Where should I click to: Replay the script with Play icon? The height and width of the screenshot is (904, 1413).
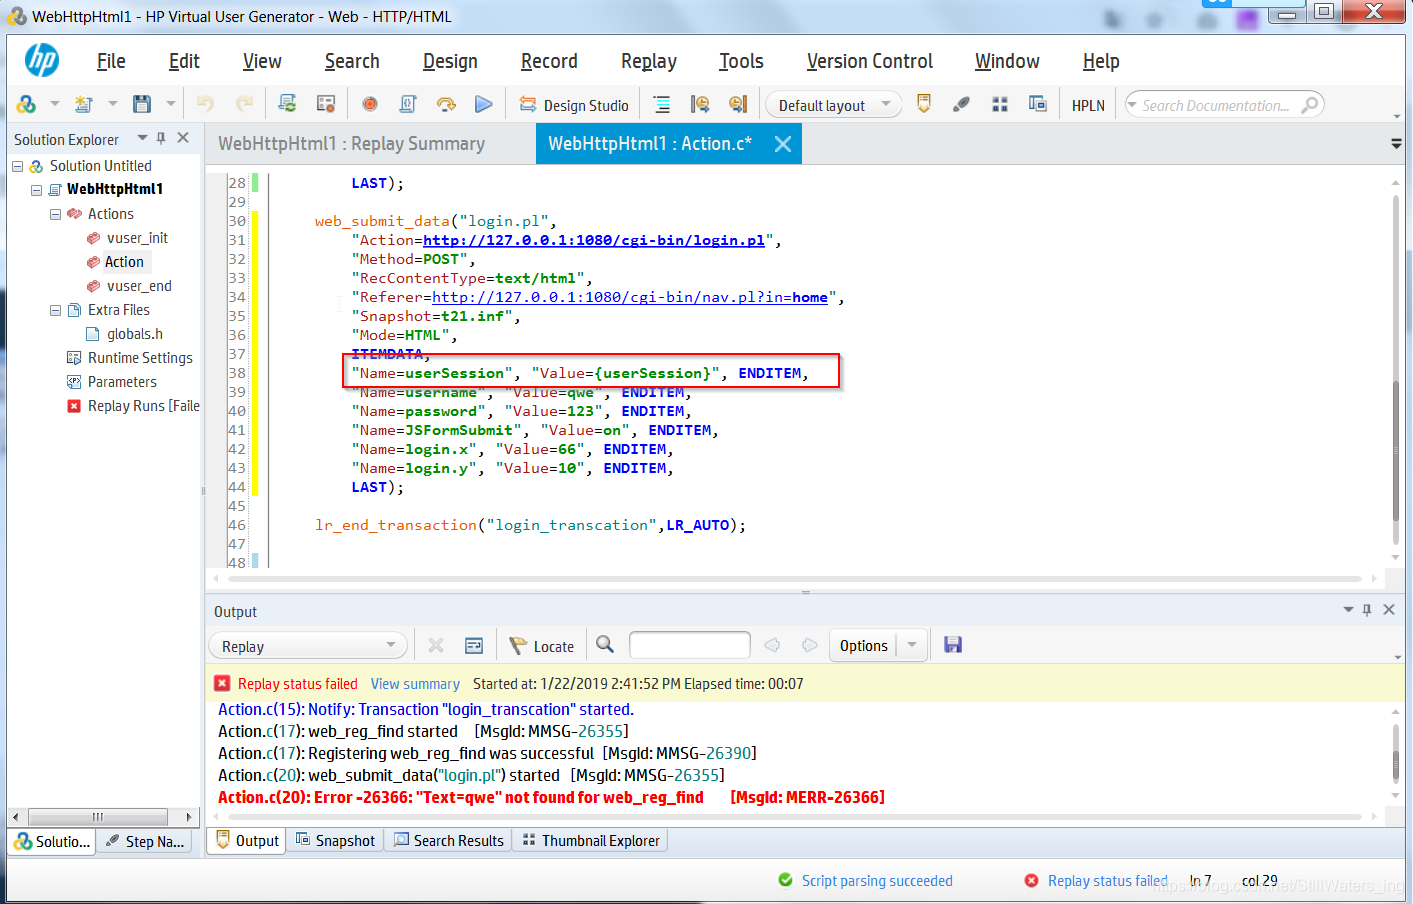coord(484,104)
